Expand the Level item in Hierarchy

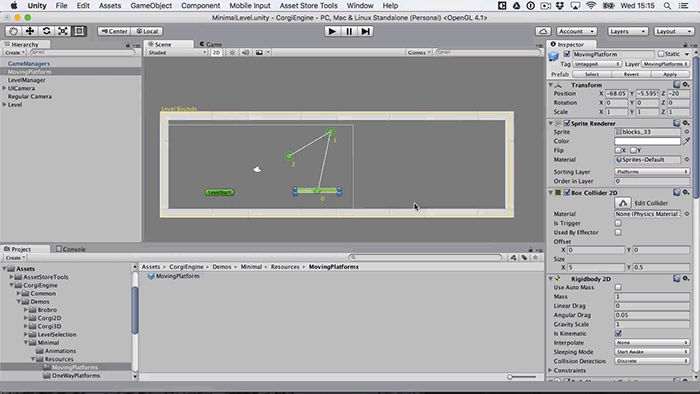4,105
